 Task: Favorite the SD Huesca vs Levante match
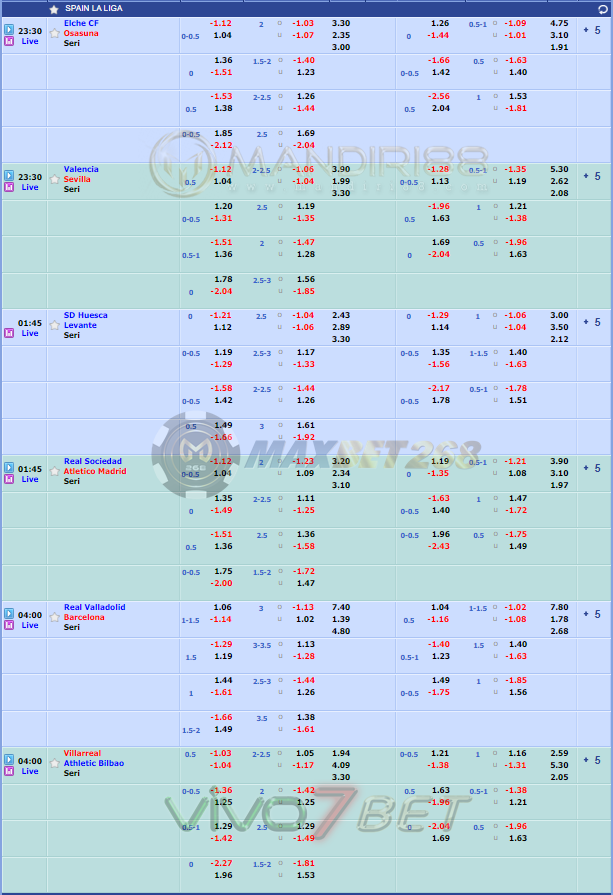[54, 325]
